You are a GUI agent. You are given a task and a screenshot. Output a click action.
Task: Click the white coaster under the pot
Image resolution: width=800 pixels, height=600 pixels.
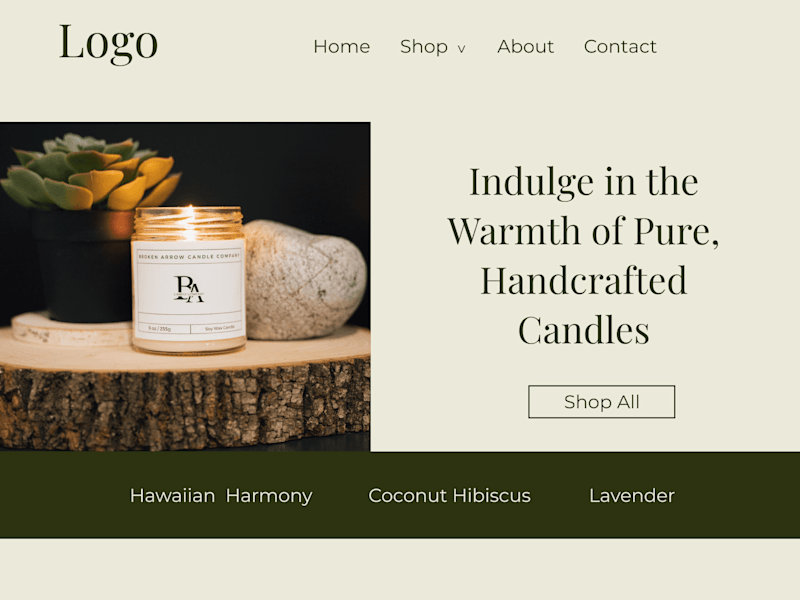[x=71, y=329]
